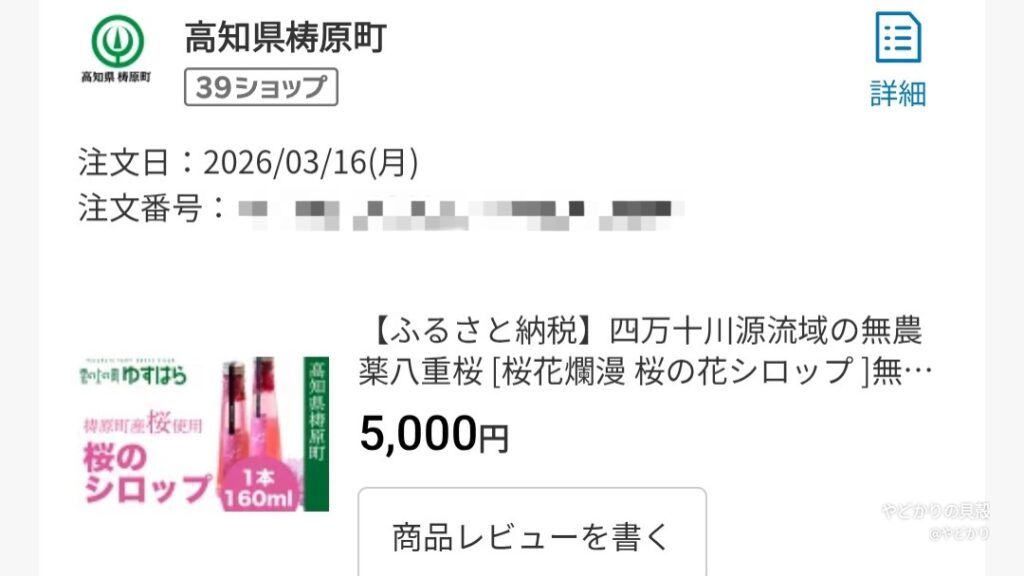Click the green vertical 高知県梼原町 banner in the thumbnail
The height and width of the screenshot is (576, 1024).
(316, 434)
